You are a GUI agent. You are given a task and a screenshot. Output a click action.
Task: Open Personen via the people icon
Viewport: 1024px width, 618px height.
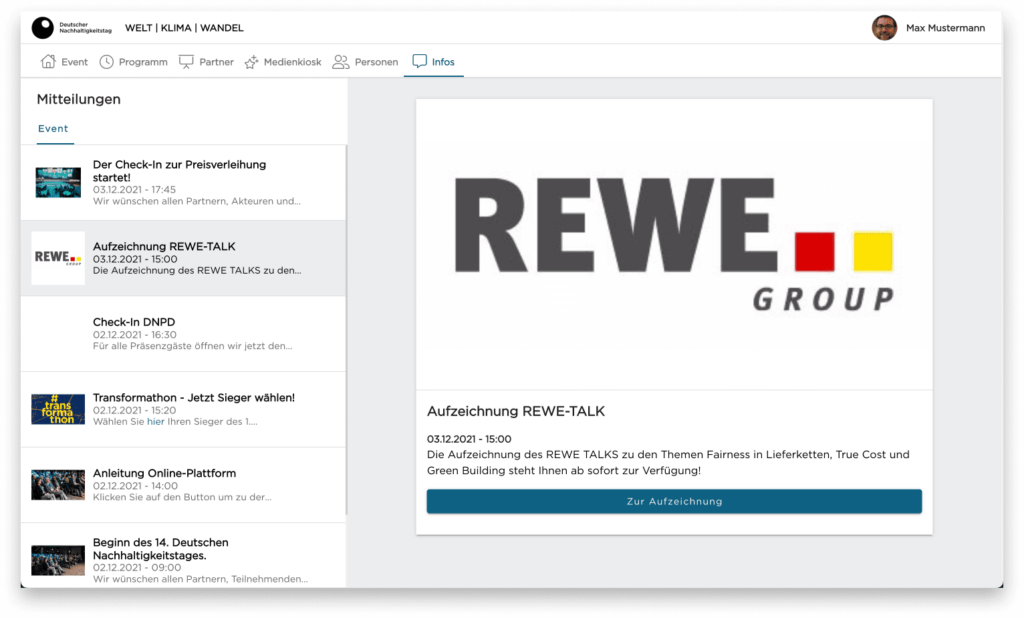click(339, 61)
